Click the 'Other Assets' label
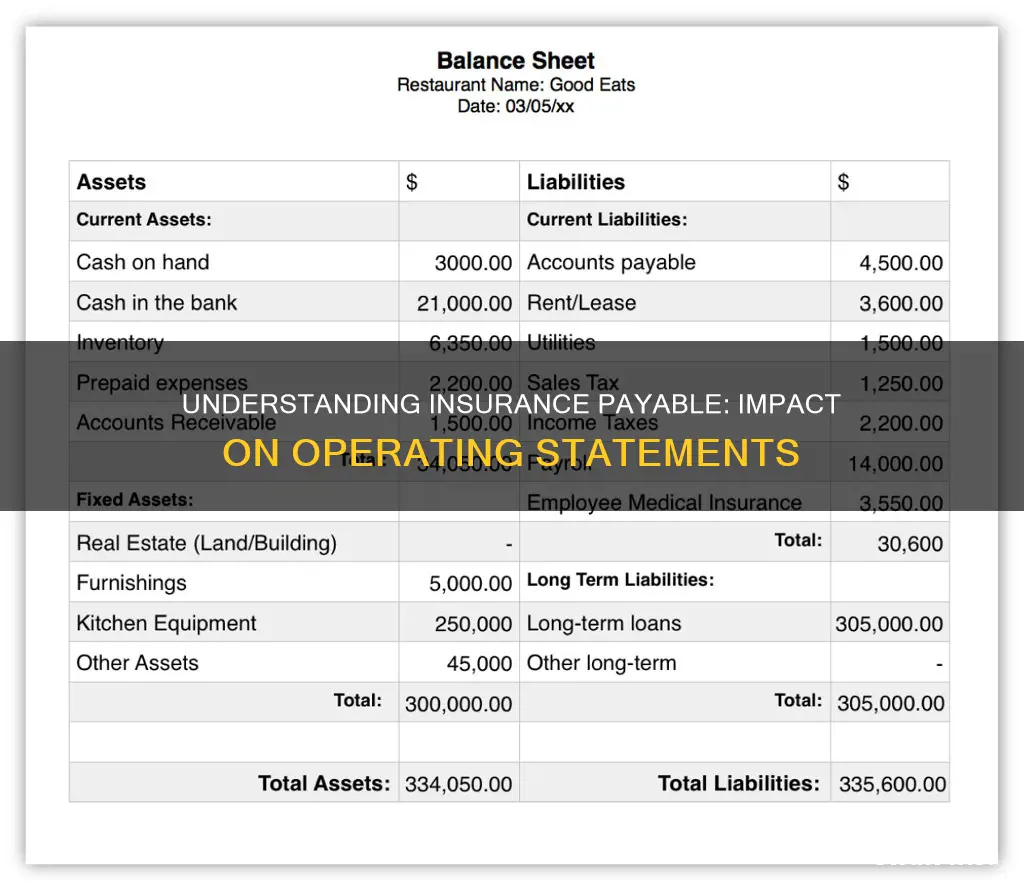The height and width of the screenshot is (889, 1024). tap(137, 663)
